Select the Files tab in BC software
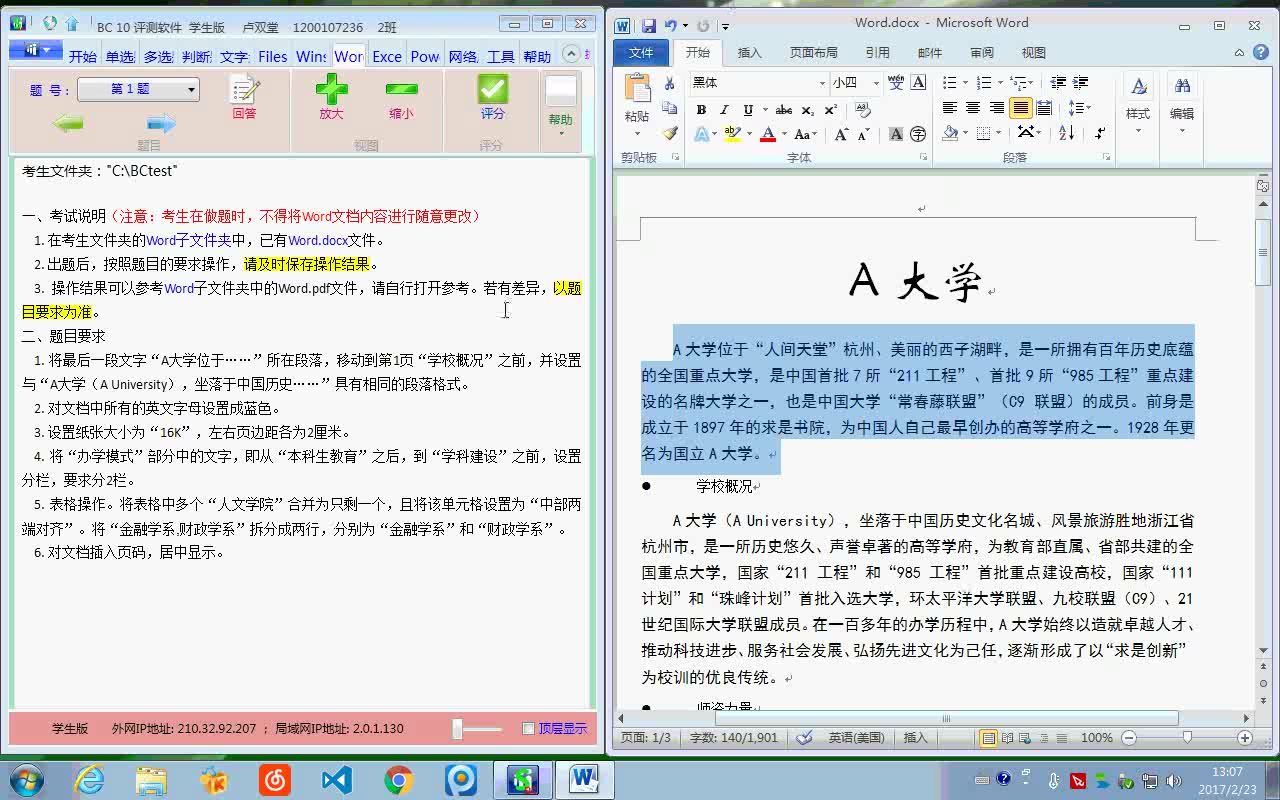Screen dimensions: 1280x800 pyautogui.click(x=273, y=57)
